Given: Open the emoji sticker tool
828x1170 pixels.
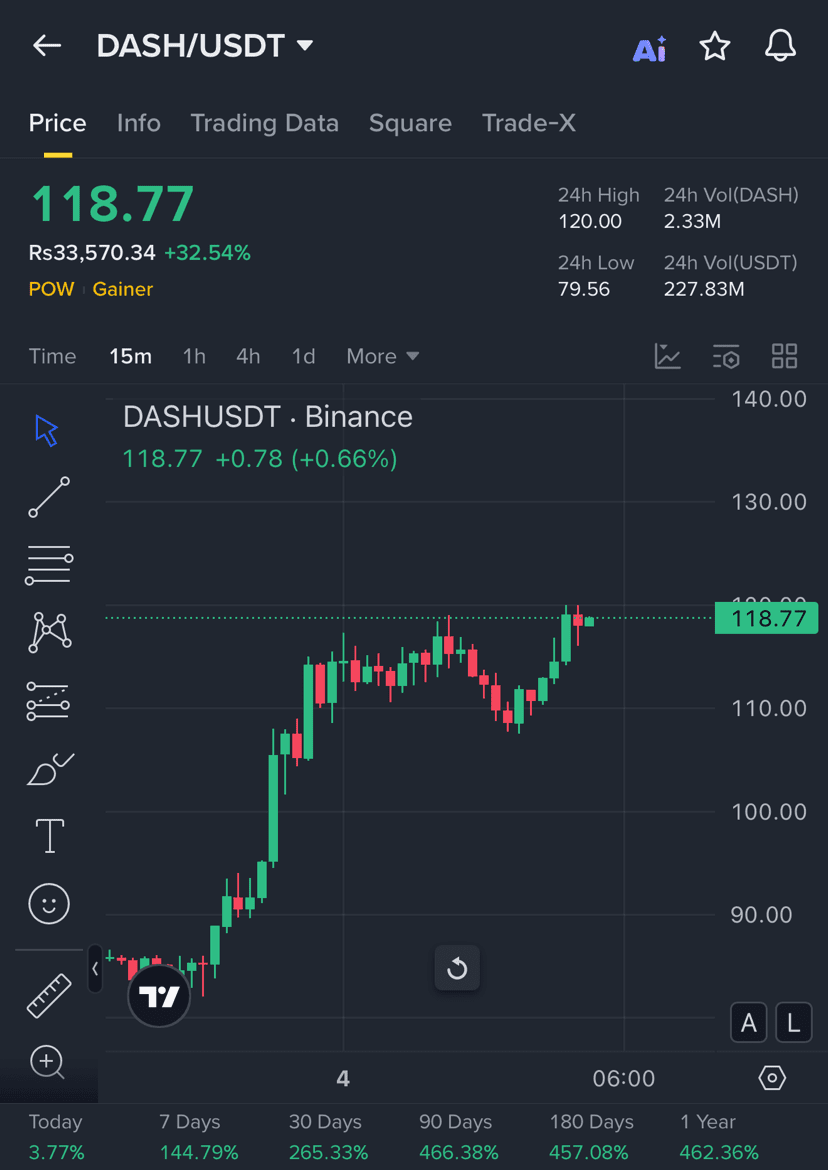Looking at the screenshot, I should [49, 904].
